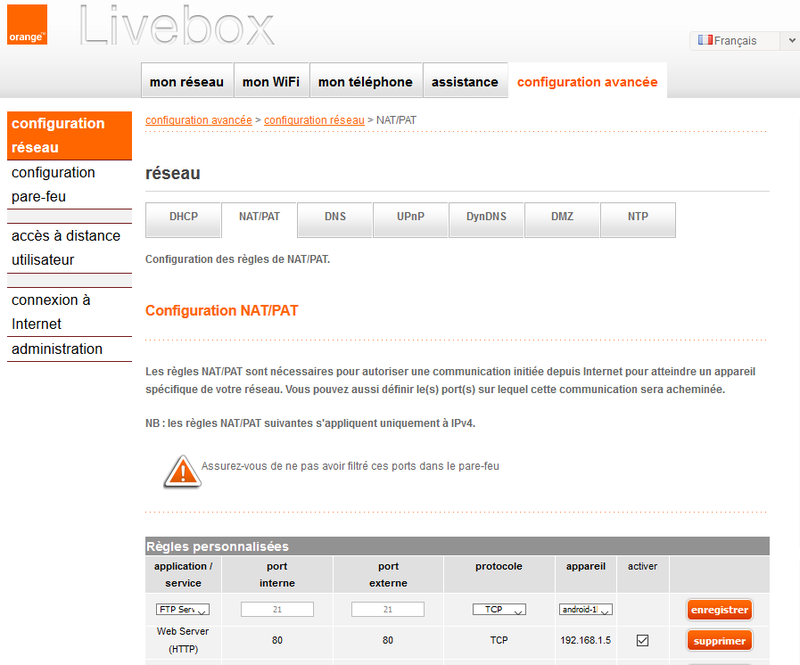Open the FTP Server application dropdown
This screenshot has width=800, height=665.
(x=183, y=609)
